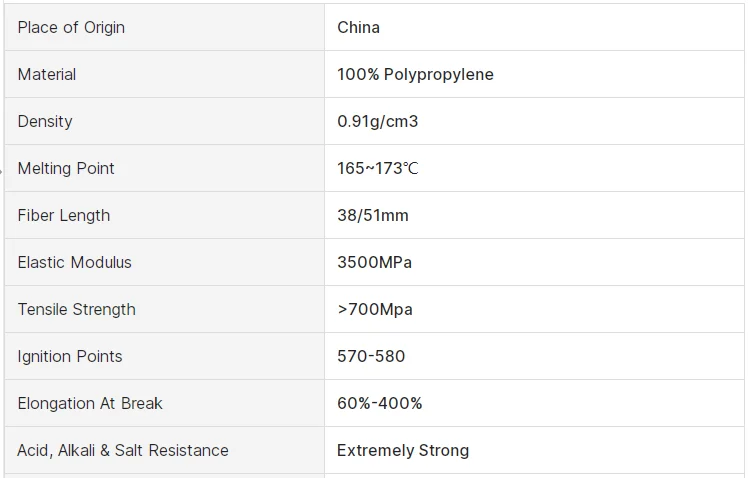Select the China value cell

click(358, 27)
